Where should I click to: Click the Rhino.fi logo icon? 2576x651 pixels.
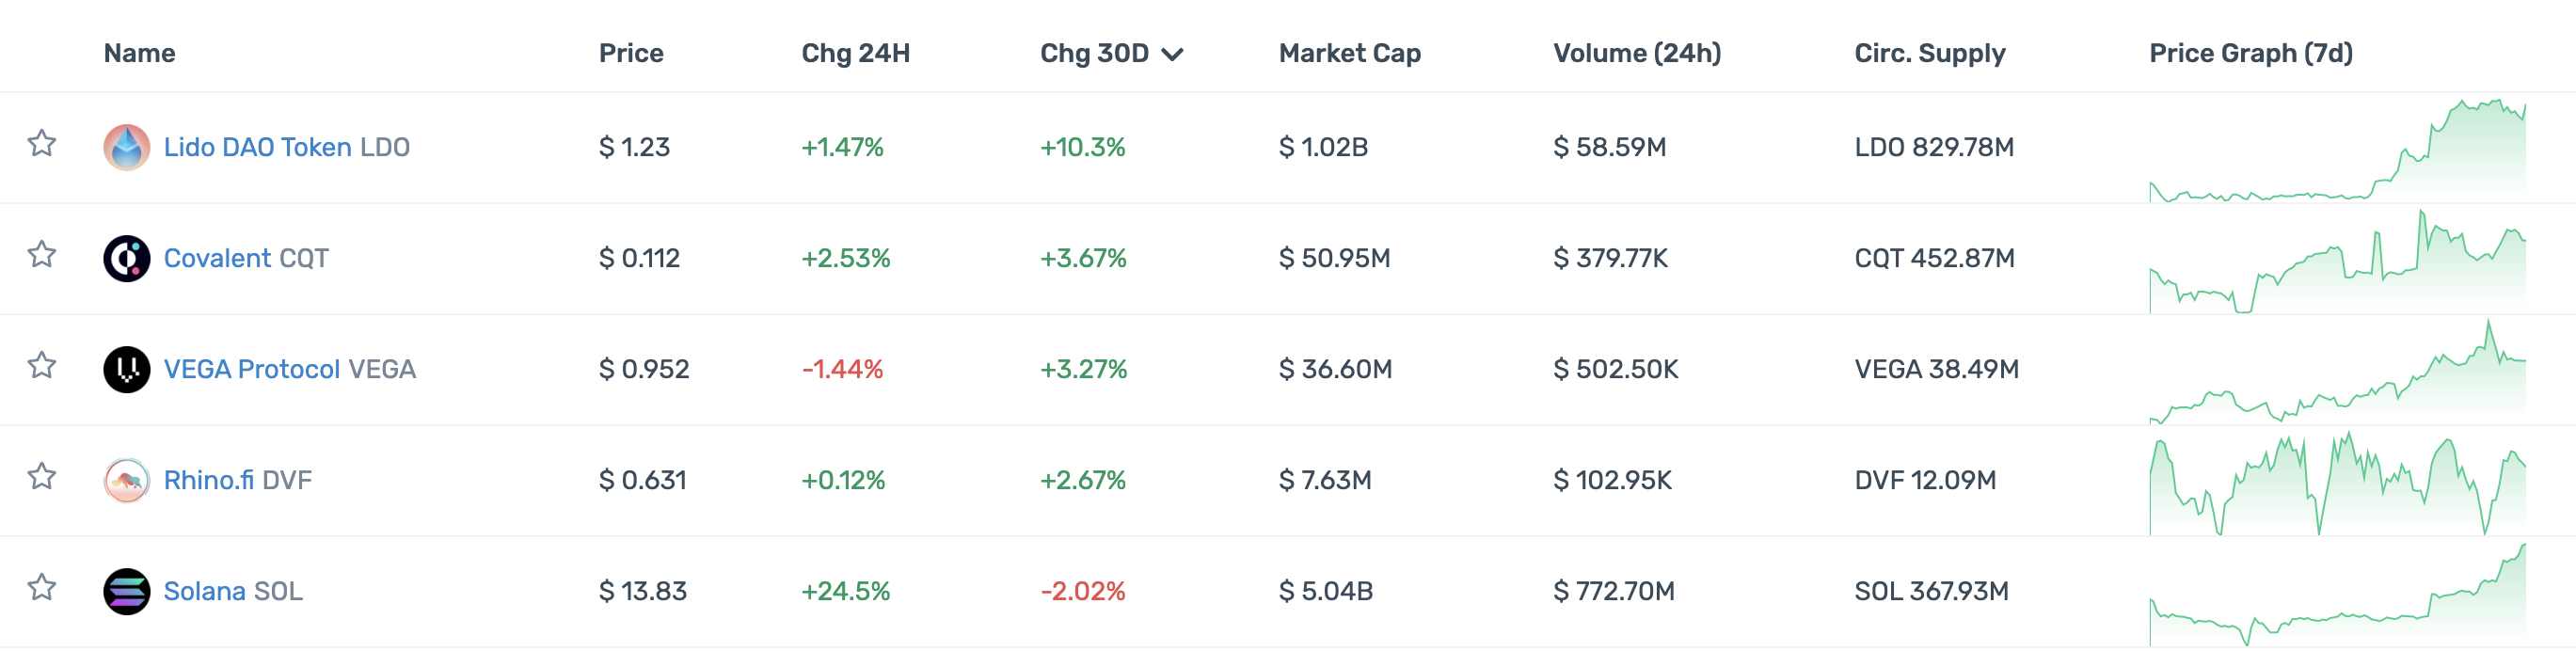(127, 481)
